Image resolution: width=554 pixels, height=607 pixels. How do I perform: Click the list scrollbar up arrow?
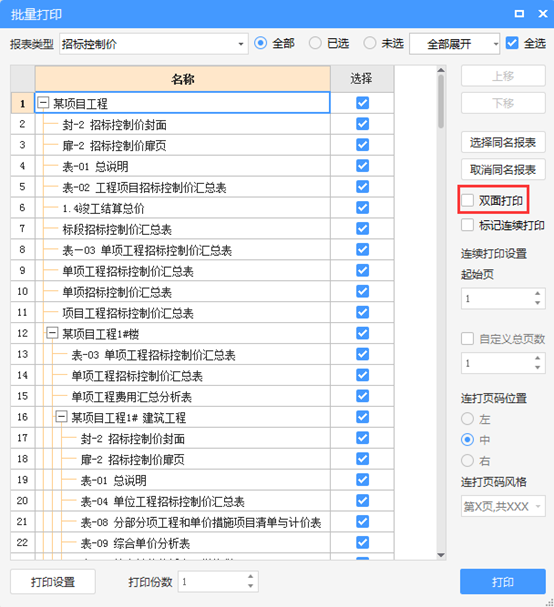pos(441,70)
